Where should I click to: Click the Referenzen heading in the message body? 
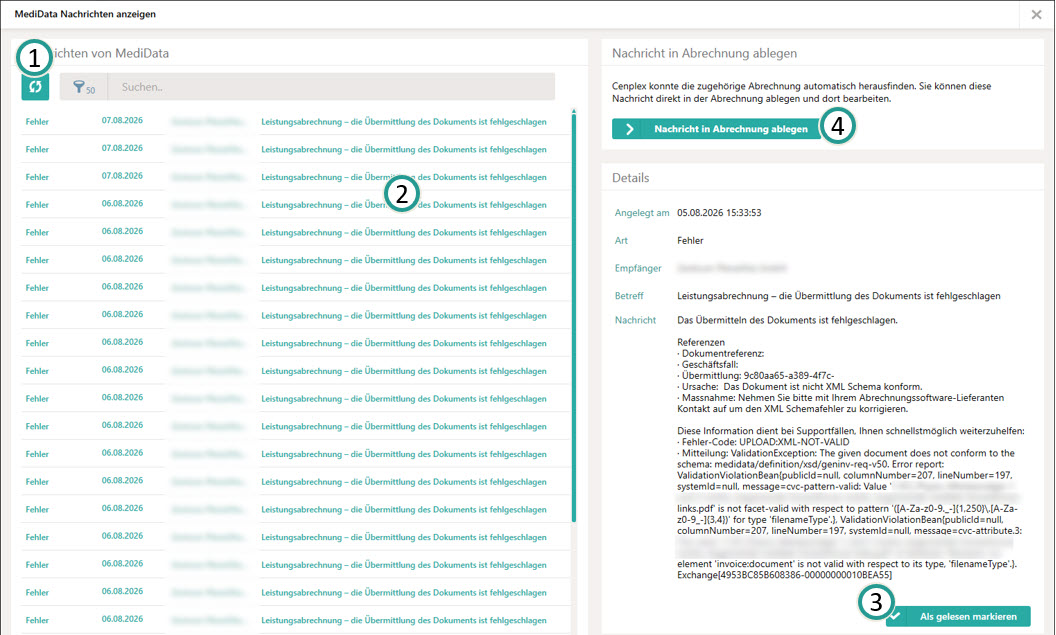(701, 342)
